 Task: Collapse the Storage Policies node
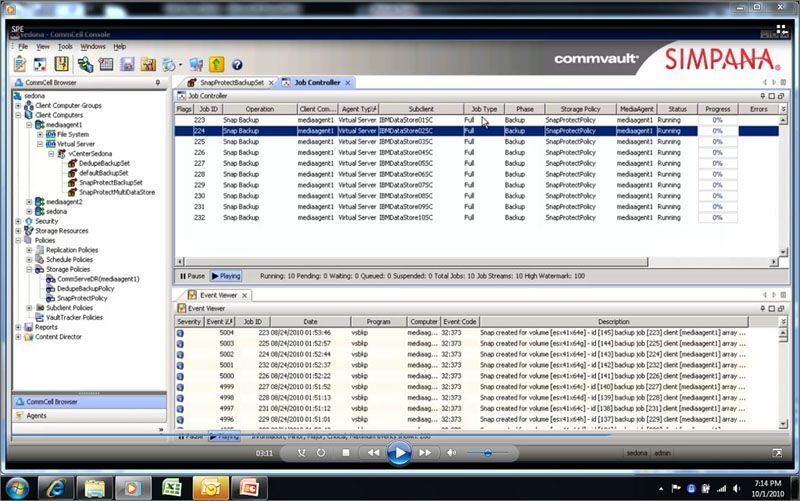(29, 269)
